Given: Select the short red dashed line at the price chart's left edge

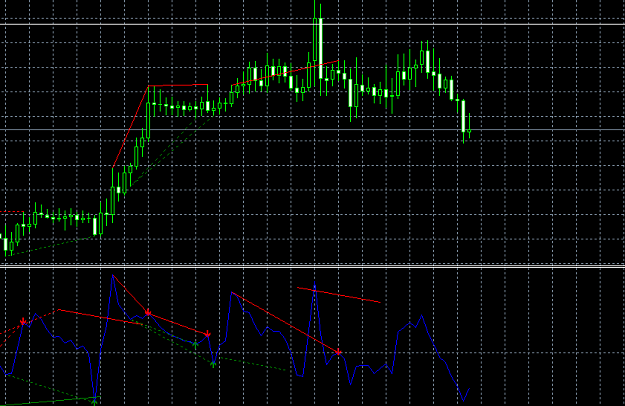Looking at the screenshot, I should click(x=12, y=212).
